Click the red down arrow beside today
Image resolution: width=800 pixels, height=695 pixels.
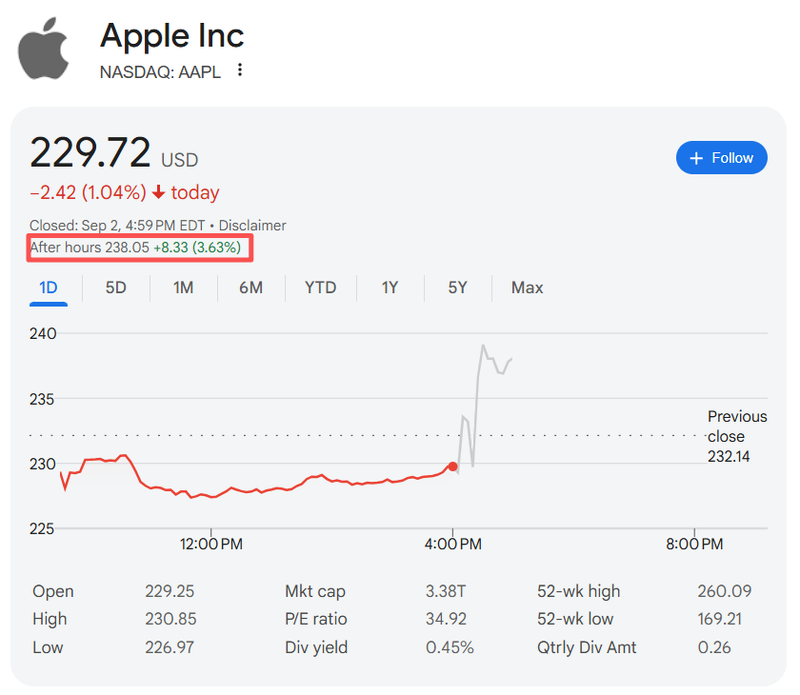pos(158,192)
